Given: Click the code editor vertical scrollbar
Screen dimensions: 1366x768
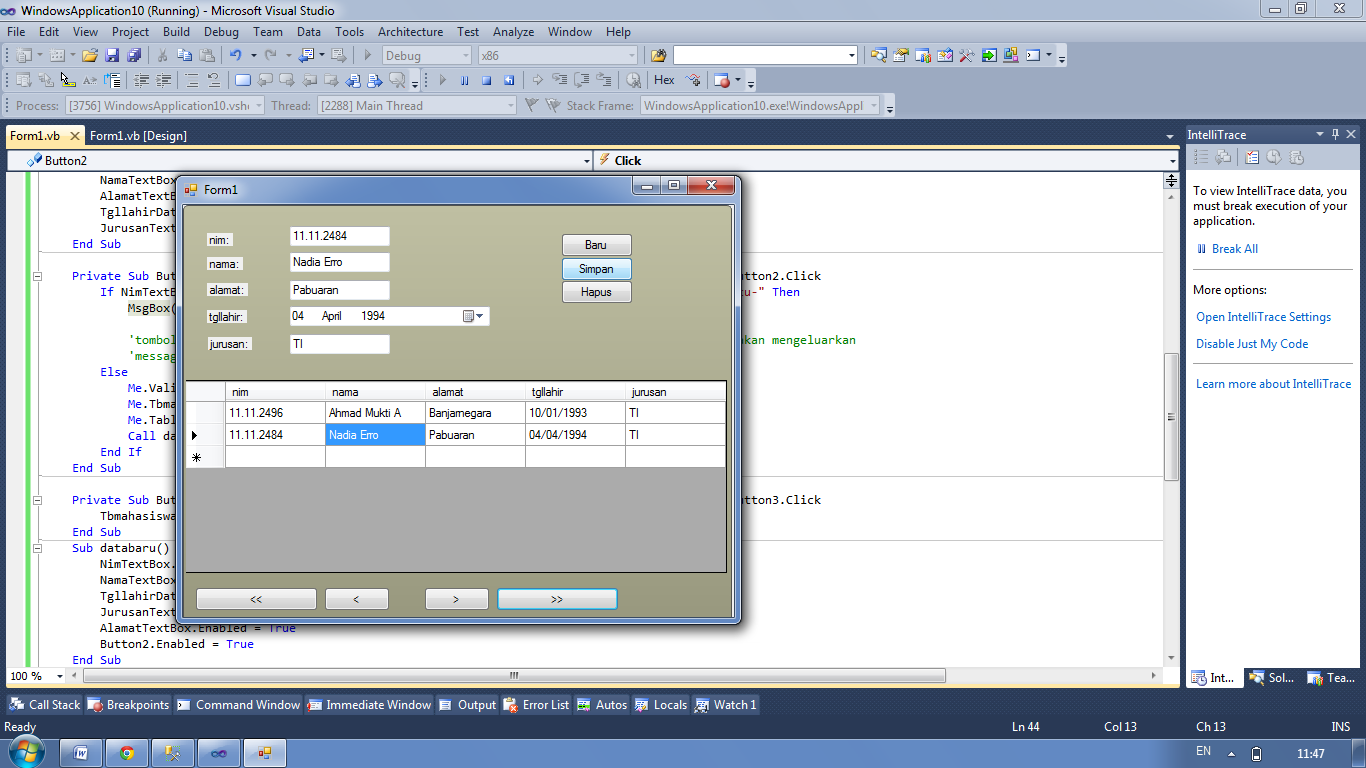Looking at the screenshot, I should click(x=1171, y=418).
